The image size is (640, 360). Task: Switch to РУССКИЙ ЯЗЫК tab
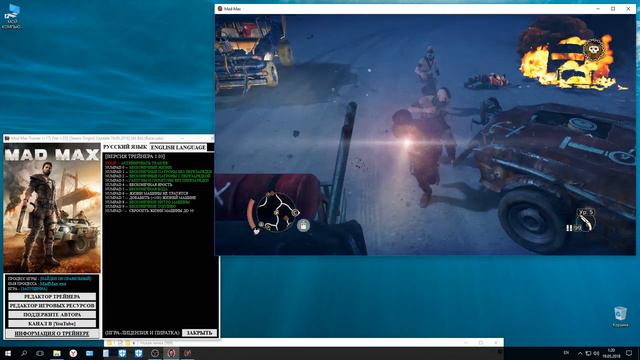(x=125, y=147)
